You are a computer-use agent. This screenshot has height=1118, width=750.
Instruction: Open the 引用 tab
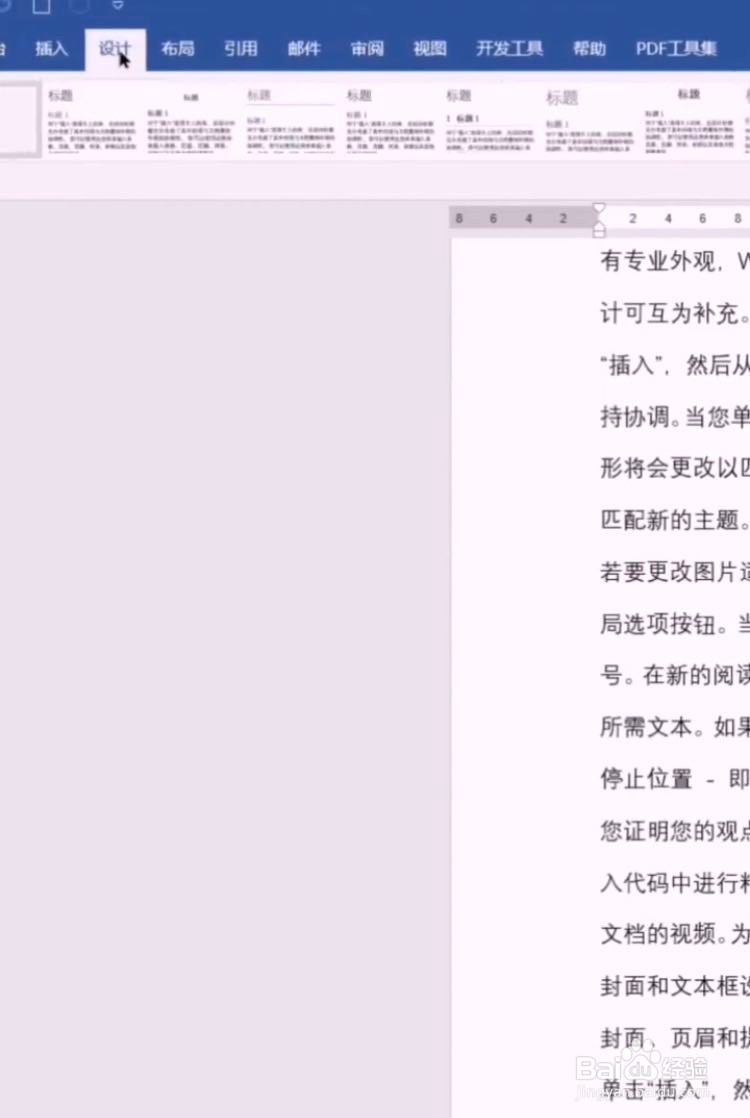[x=240, y=48]
